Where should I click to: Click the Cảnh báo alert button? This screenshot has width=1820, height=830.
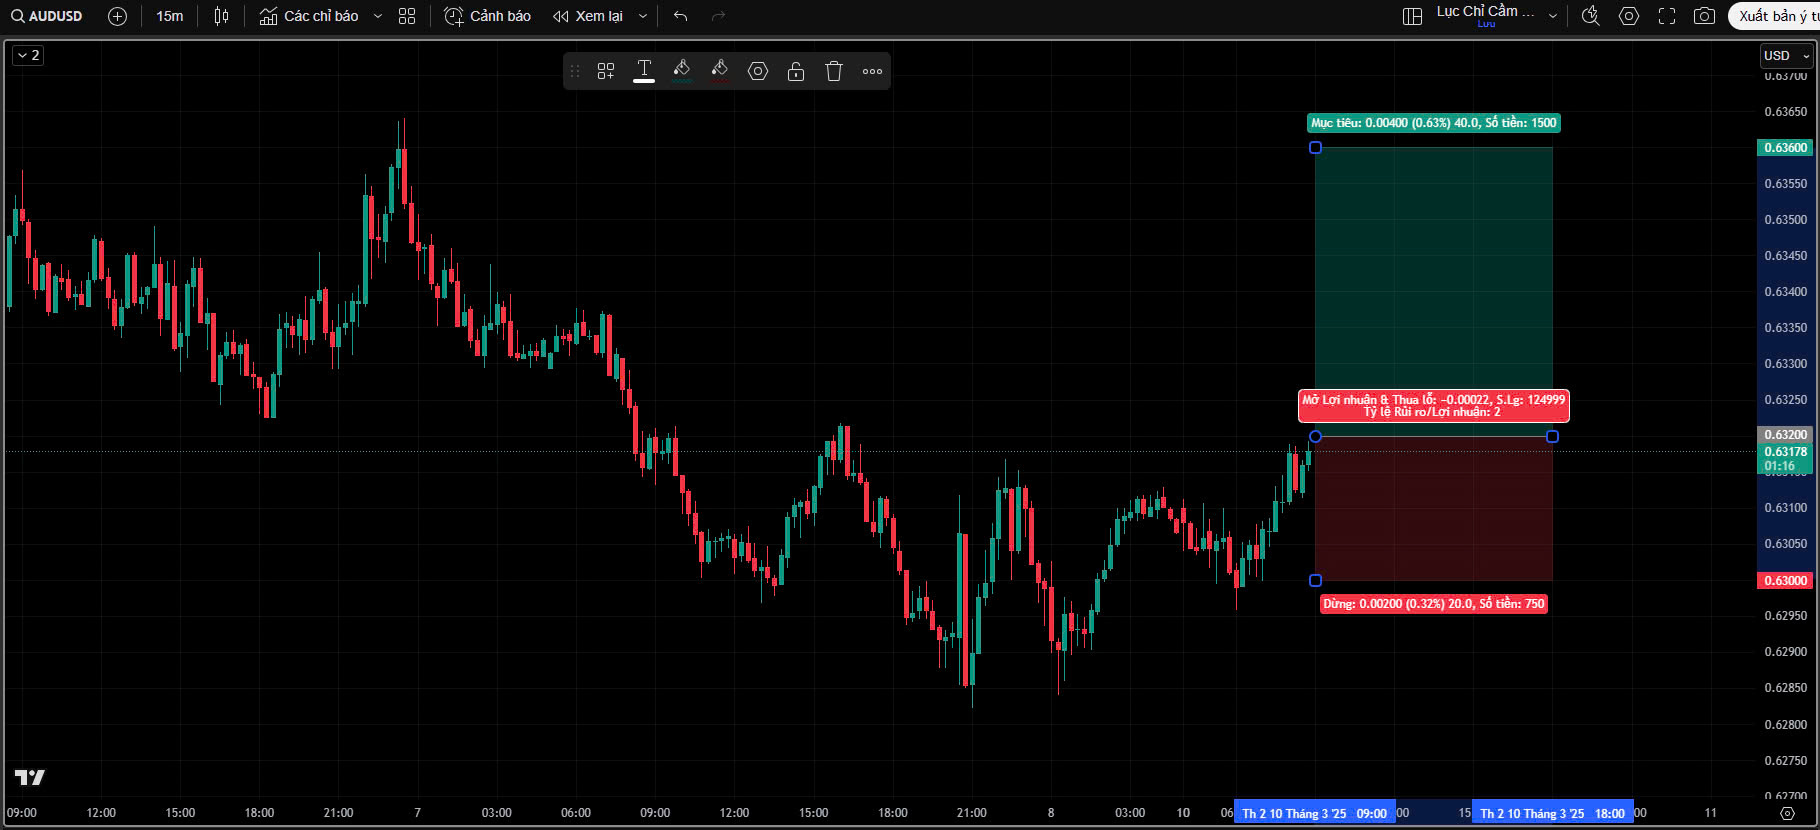pyautogui.click(x=488, y=16)
